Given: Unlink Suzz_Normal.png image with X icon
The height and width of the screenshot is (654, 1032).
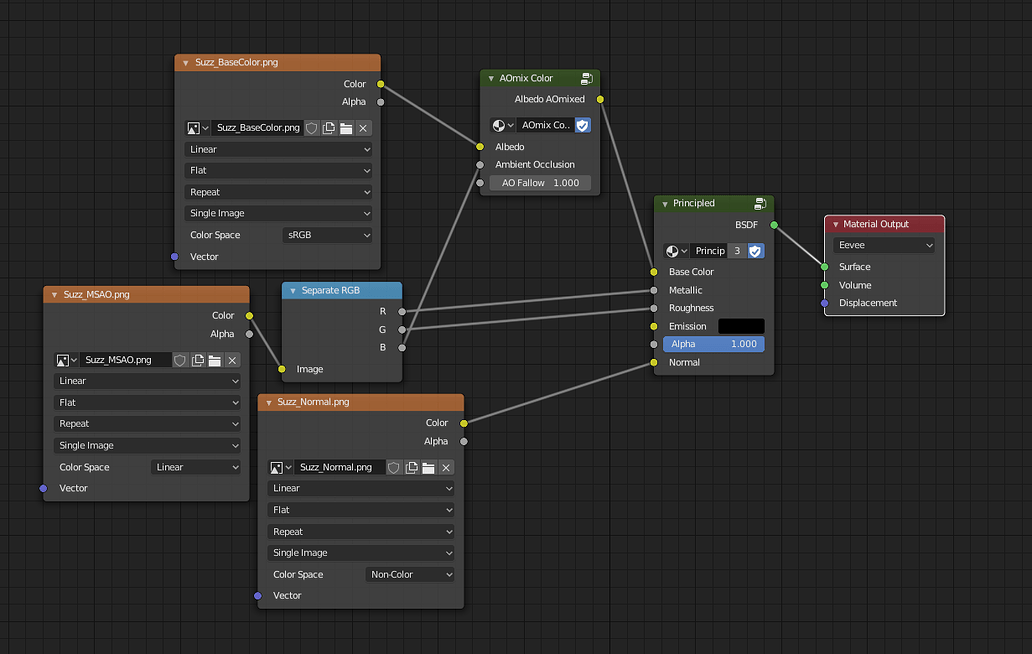Looking at the screenshot, I should pyautogui.click(x=446, y=467).
